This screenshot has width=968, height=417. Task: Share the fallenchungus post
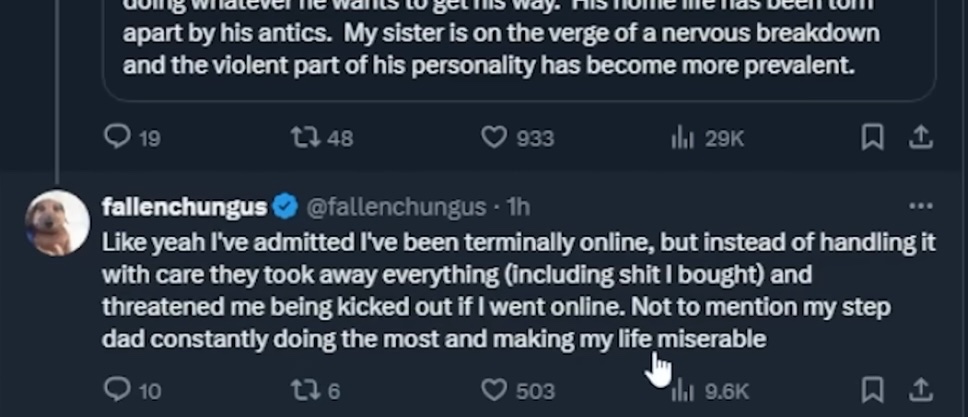pyautogui.click(x=920, y=389)
